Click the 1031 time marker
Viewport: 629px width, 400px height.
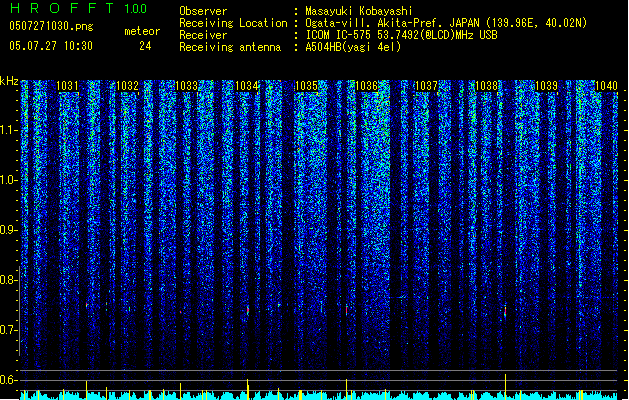tap(67, 86)
